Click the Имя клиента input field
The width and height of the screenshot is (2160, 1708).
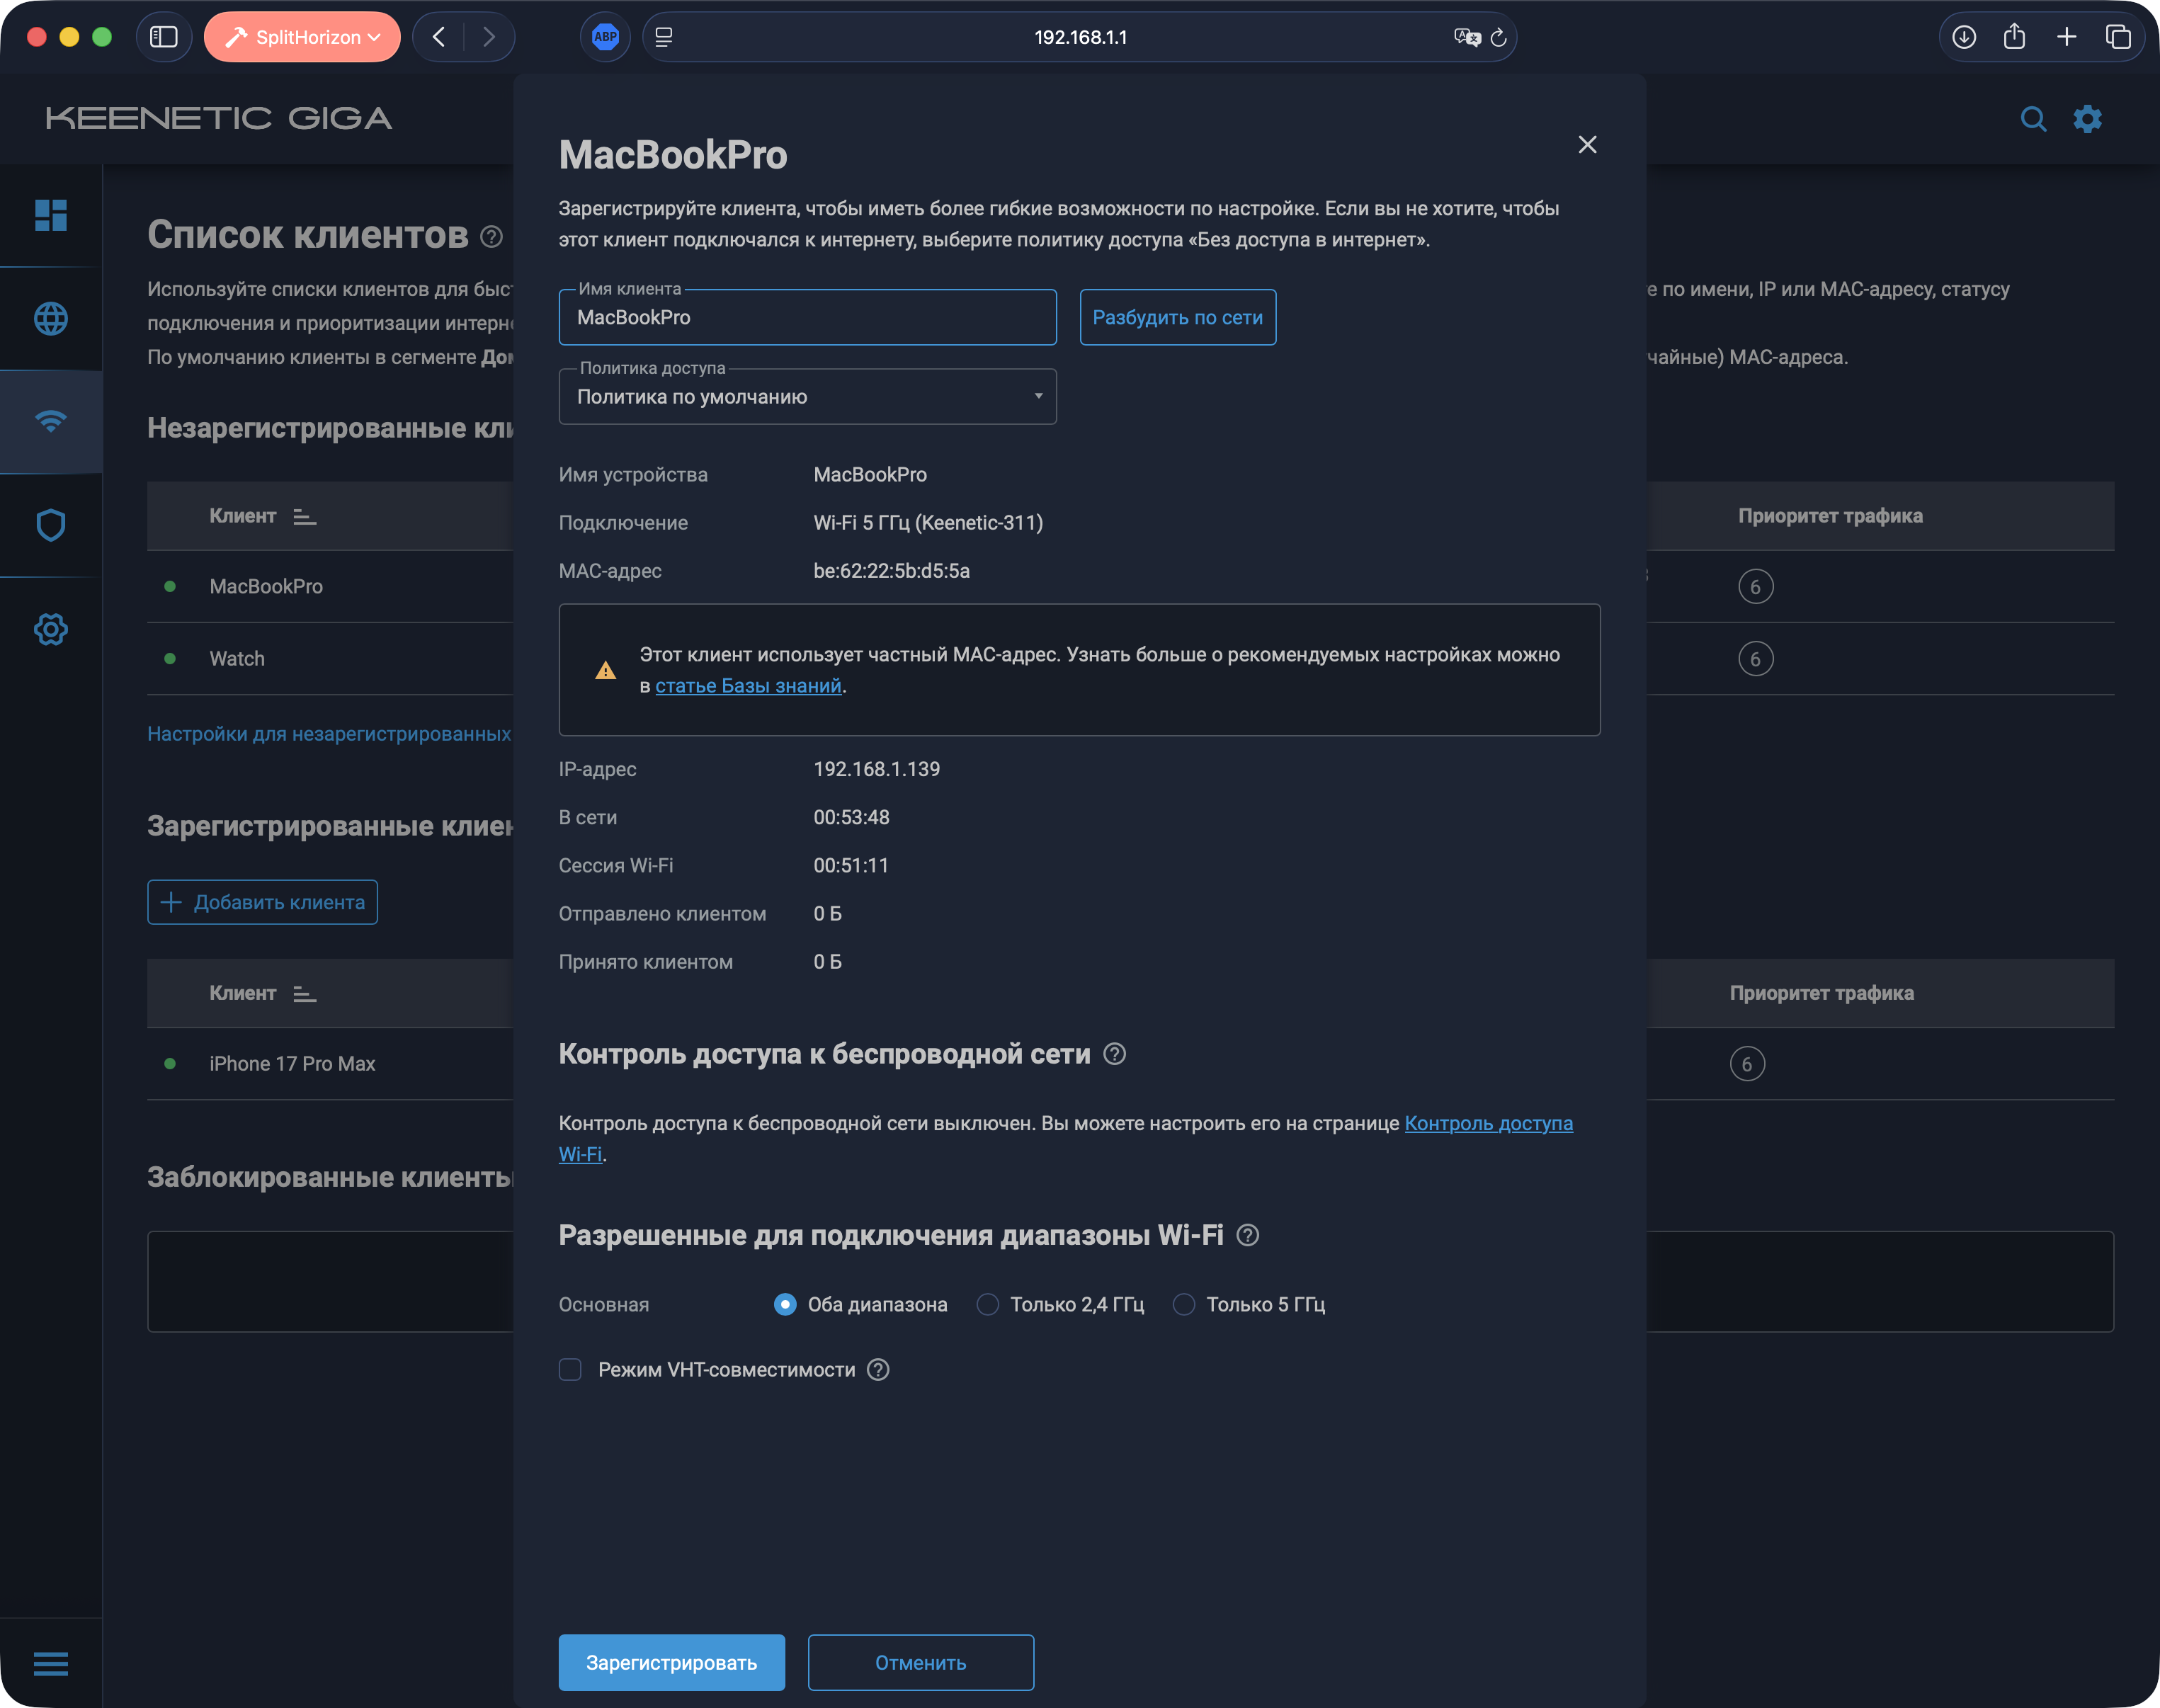807,317
